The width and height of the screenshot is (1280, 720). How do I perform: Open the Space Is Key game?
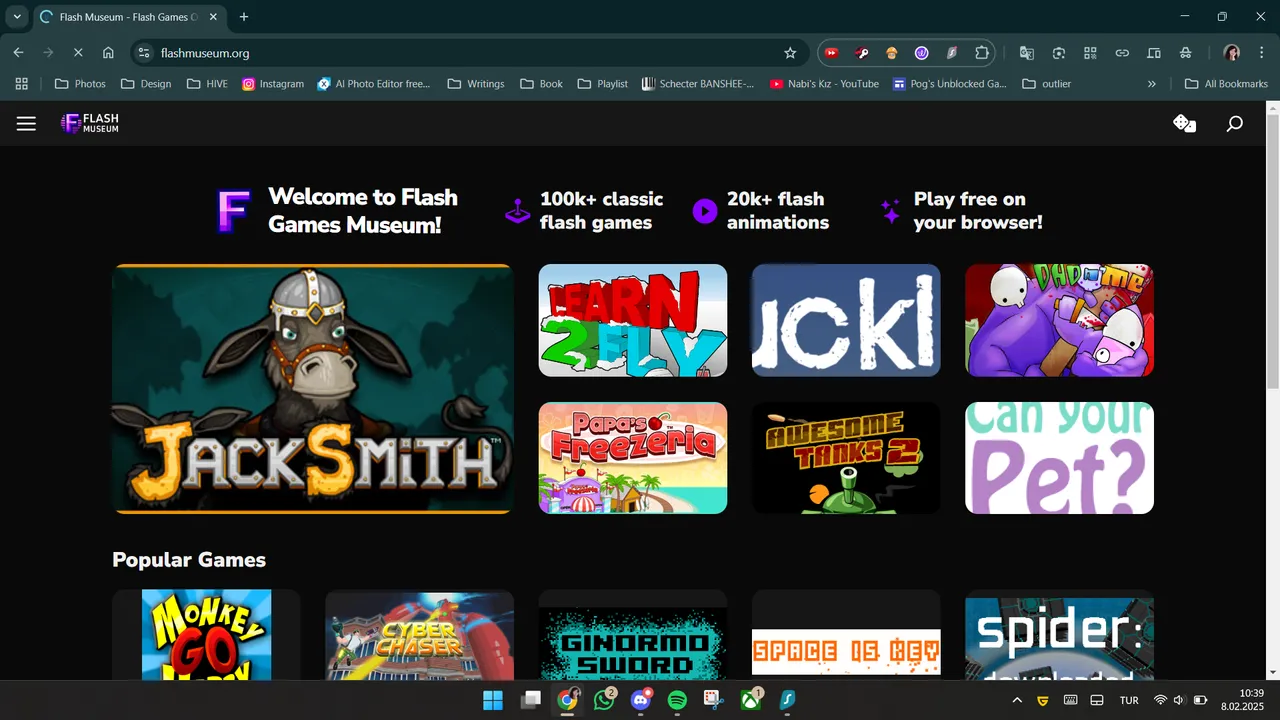coord(846,635)
